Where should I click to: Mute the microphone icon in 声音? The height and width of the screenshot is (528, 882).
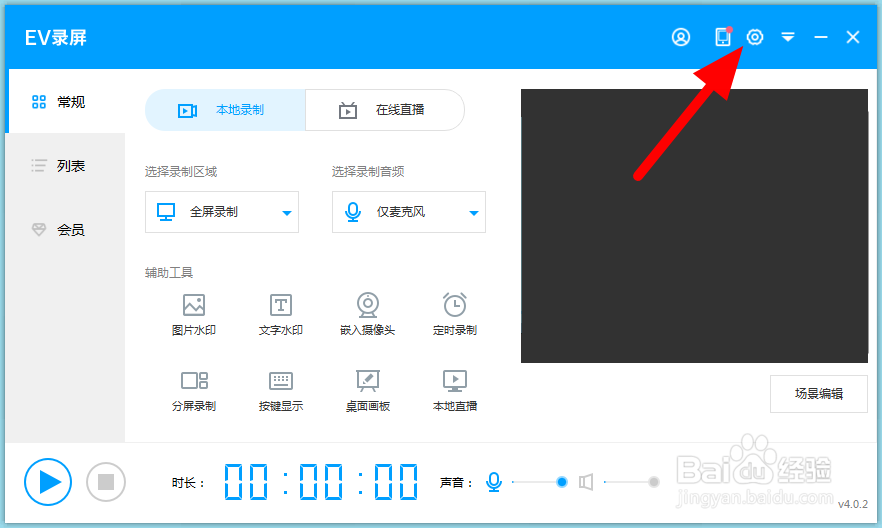(x=494, y=482)
